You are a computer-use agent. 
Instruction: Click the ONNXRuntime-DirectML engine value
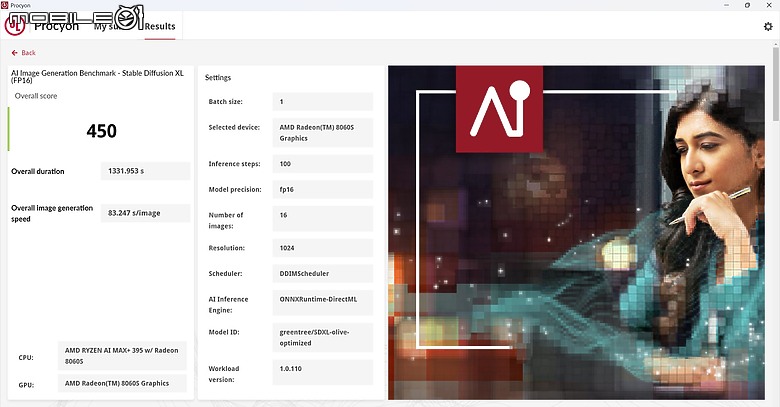click(322, 303)
